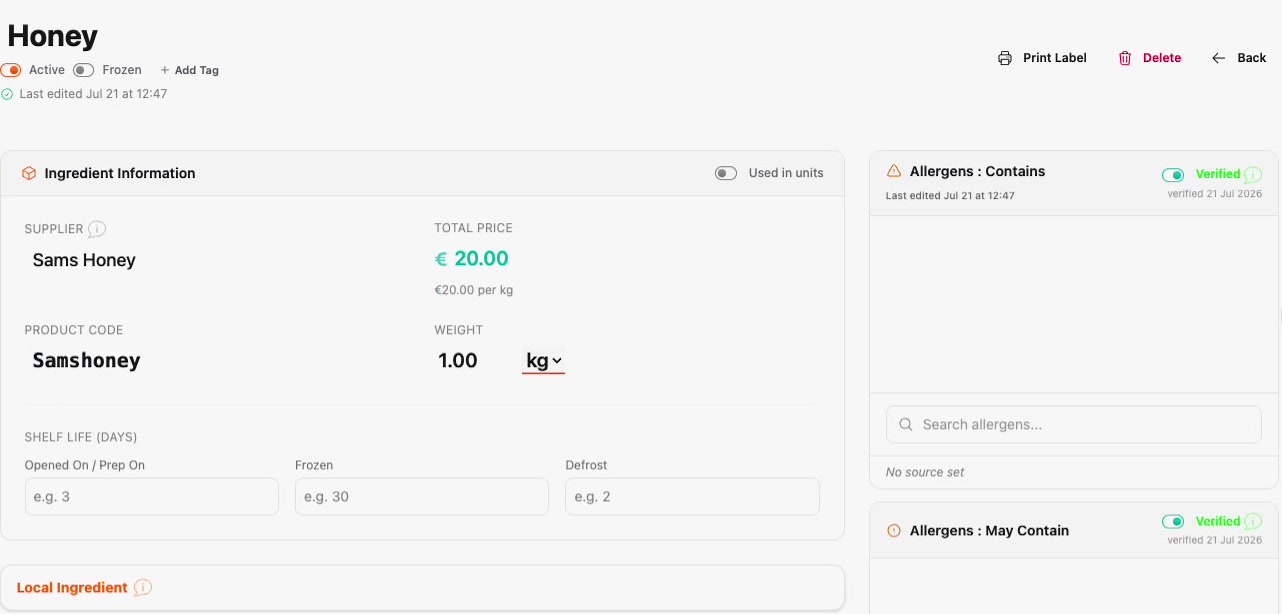Enable the Frozen switch
This screenshot has width=1282, height=614.
click(x=84, y=70)
